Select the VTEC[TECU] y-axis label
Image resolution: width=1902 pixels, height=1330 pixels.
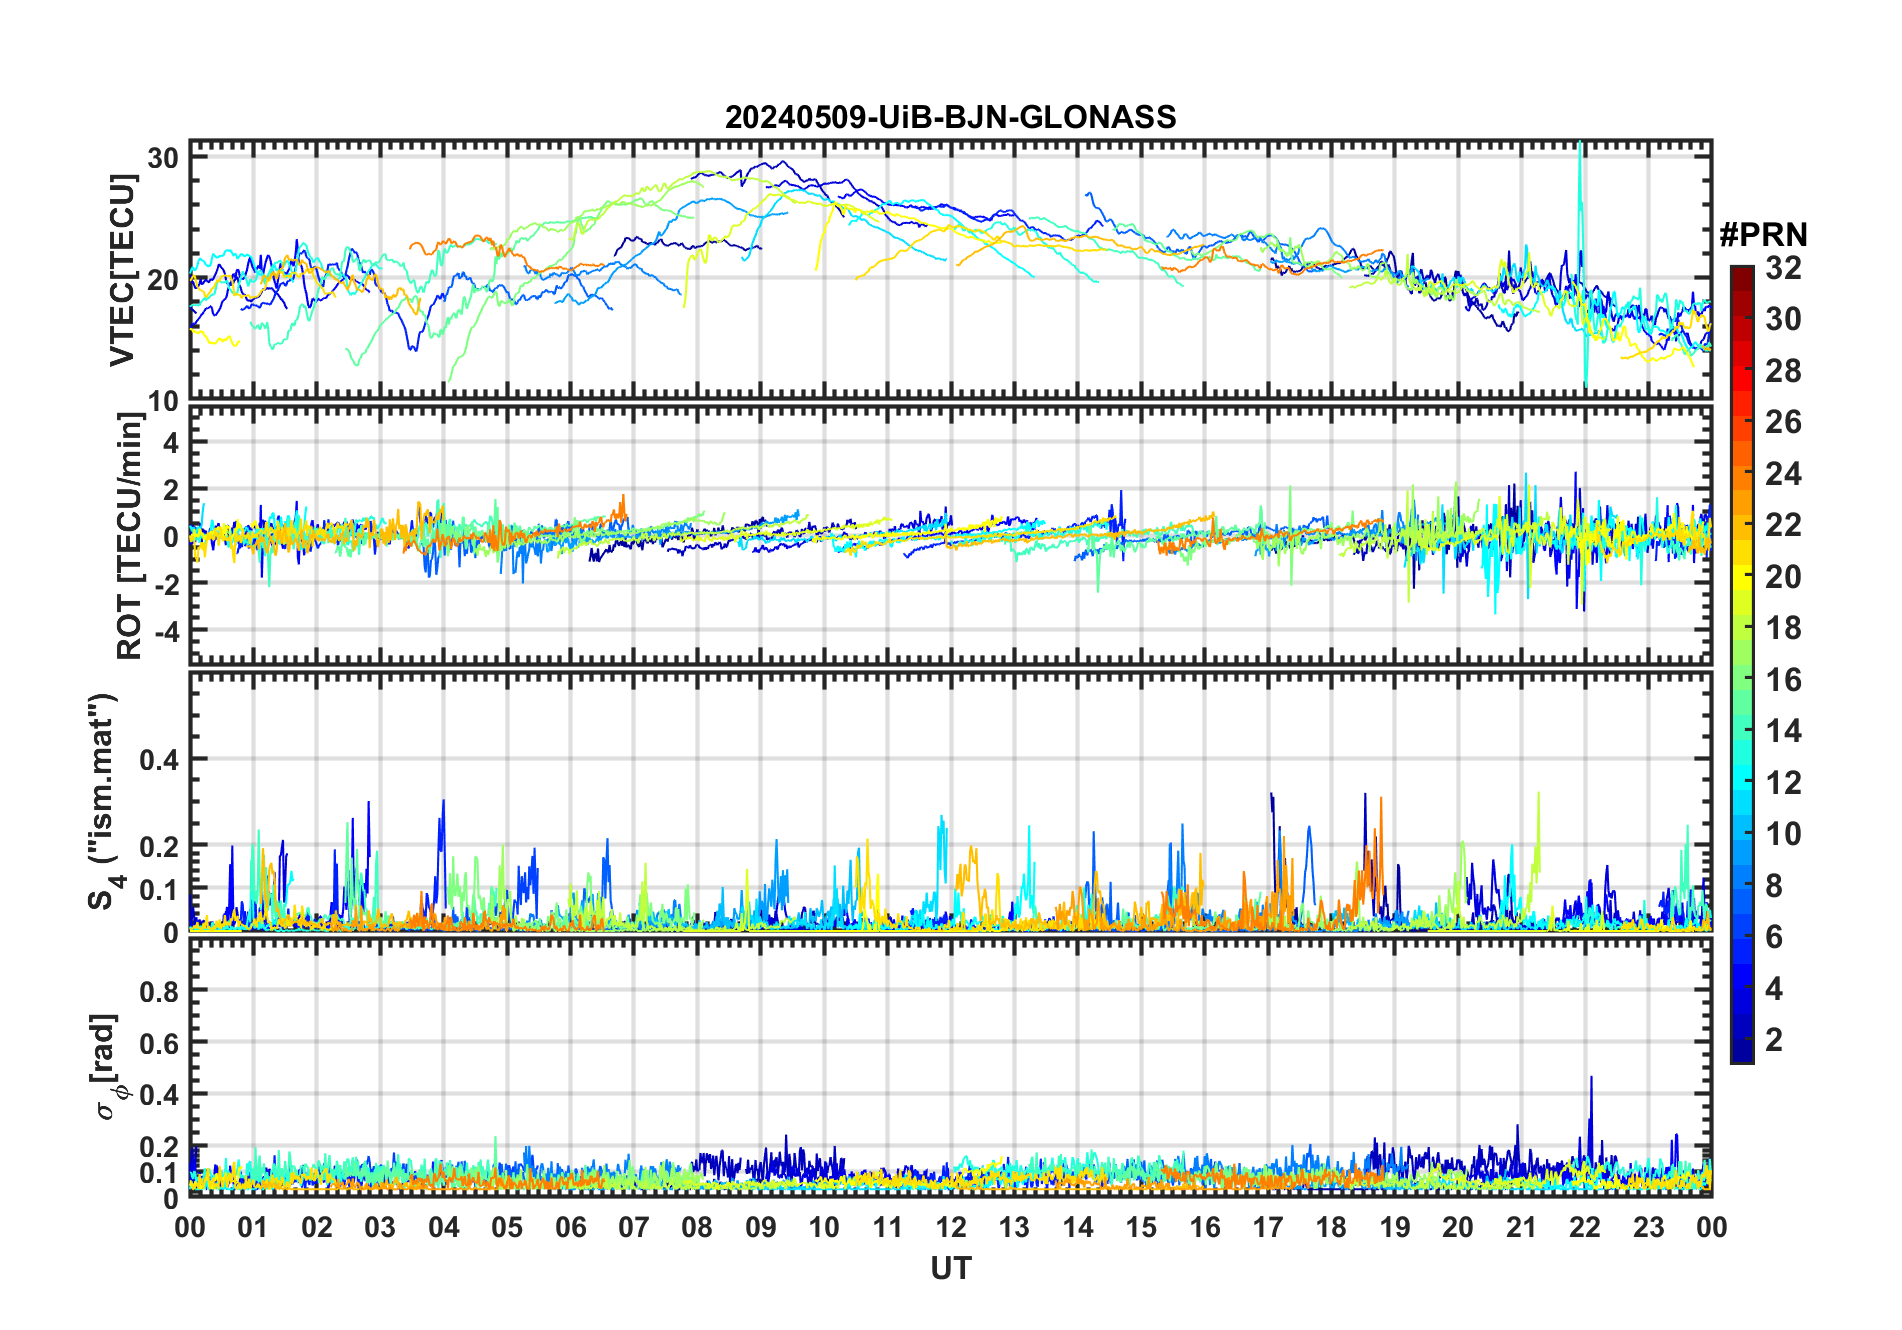pos(122,270)
